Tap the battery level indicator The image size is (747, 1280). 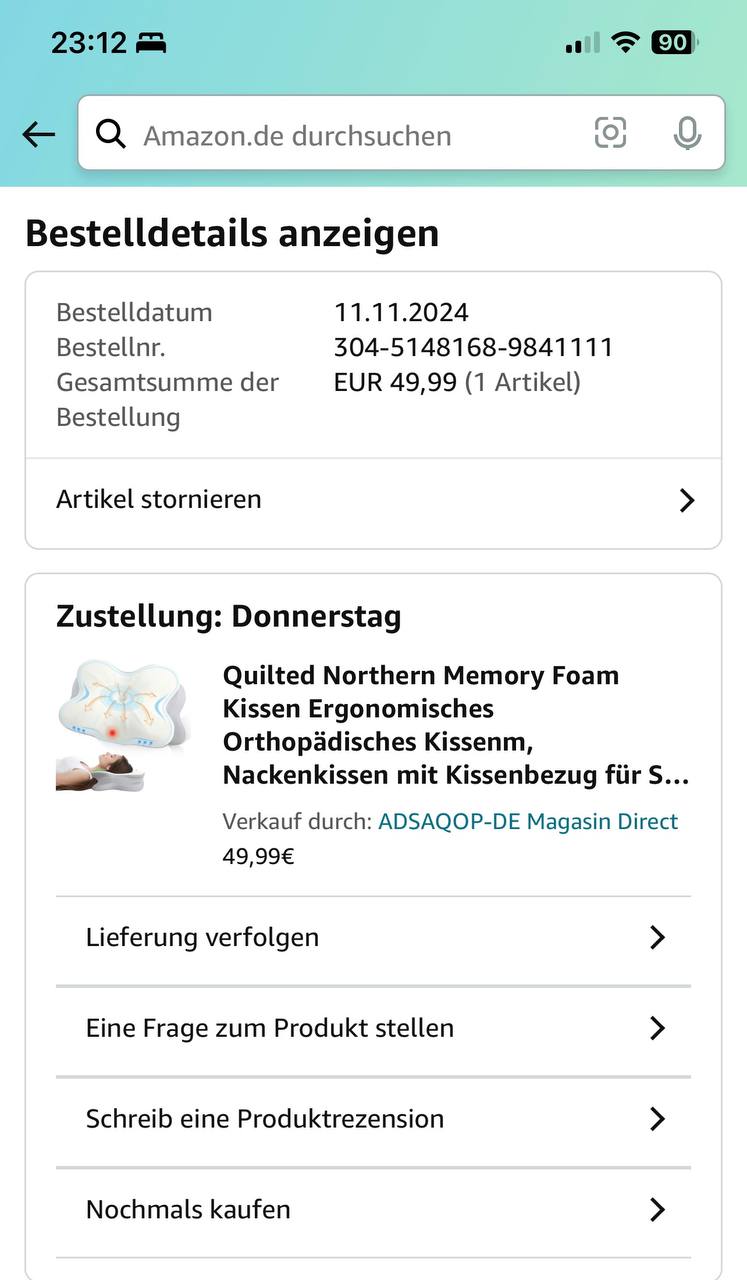pyautogui.click(x=675, y=43)
